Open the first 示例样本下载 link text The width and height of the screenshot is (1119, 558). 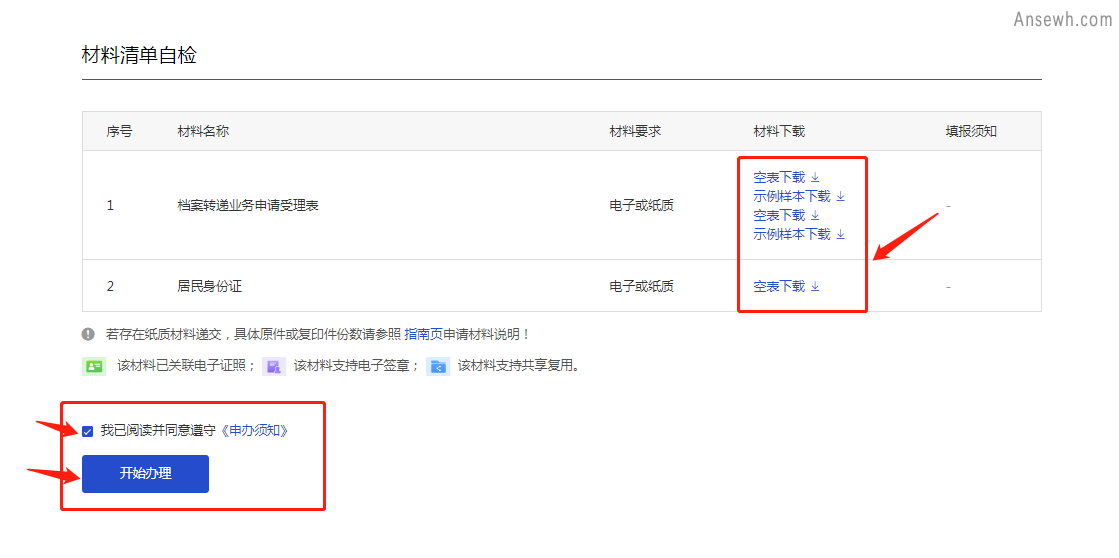click(x=791, y=197)
